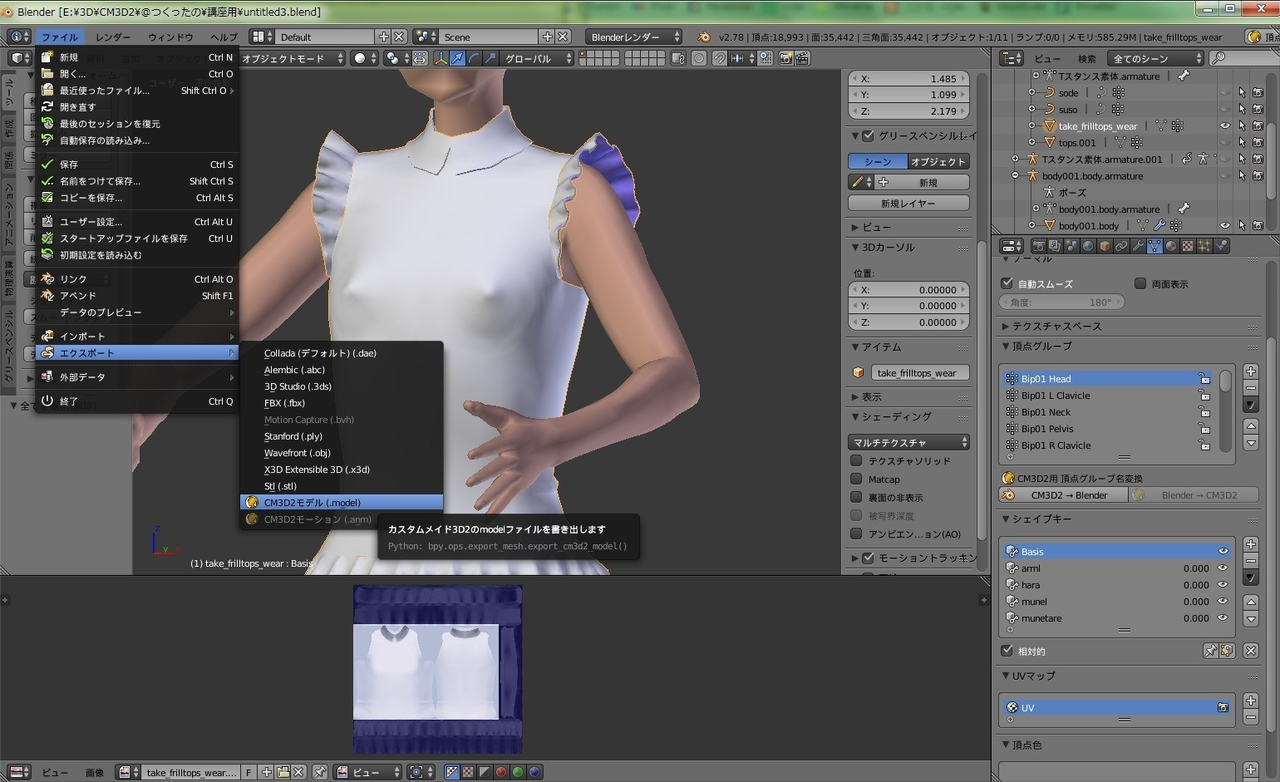The width and height of the screenshot is (1280, 782).
Task: Open the constraints chain-link tab
Action: 1121,246
